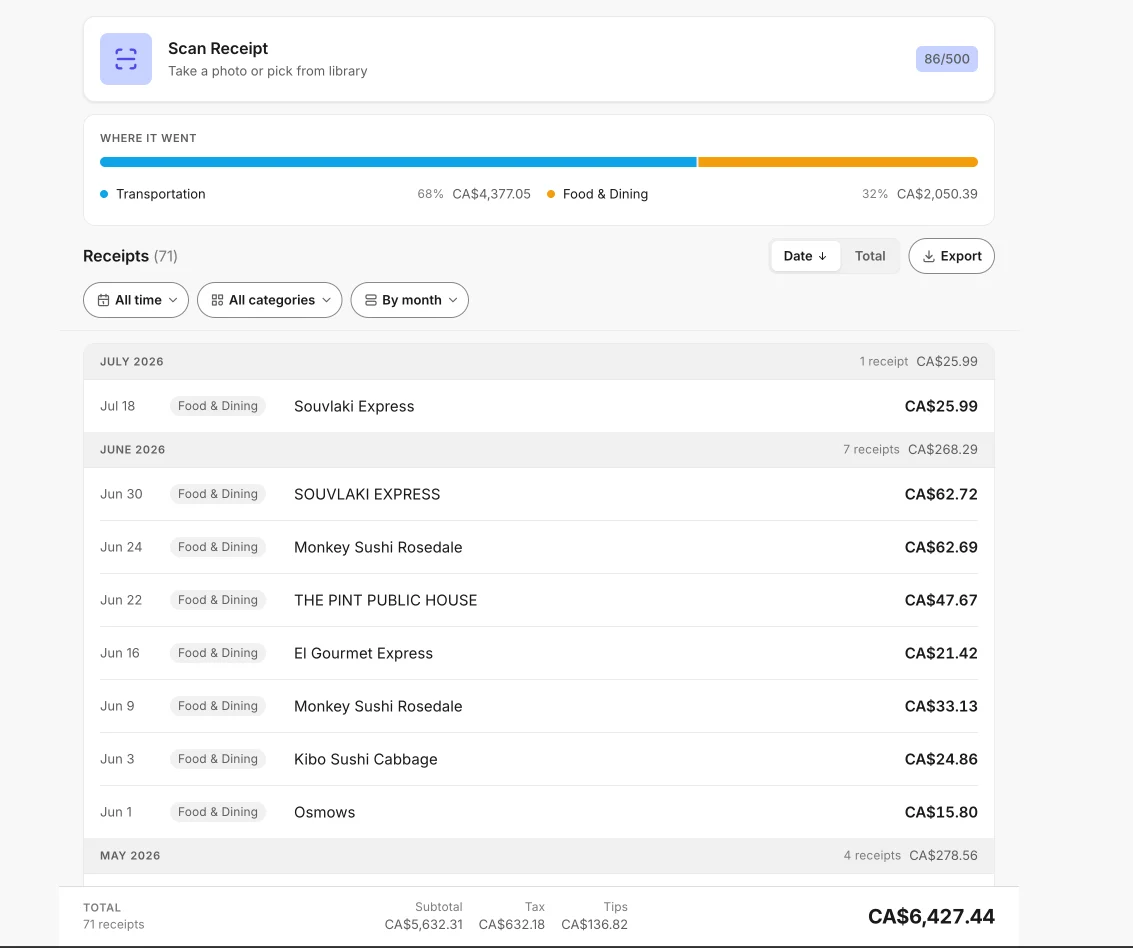Click the Food & Dining tag on Jun 22 row
1133x948 pixels.
pos(217,600)
